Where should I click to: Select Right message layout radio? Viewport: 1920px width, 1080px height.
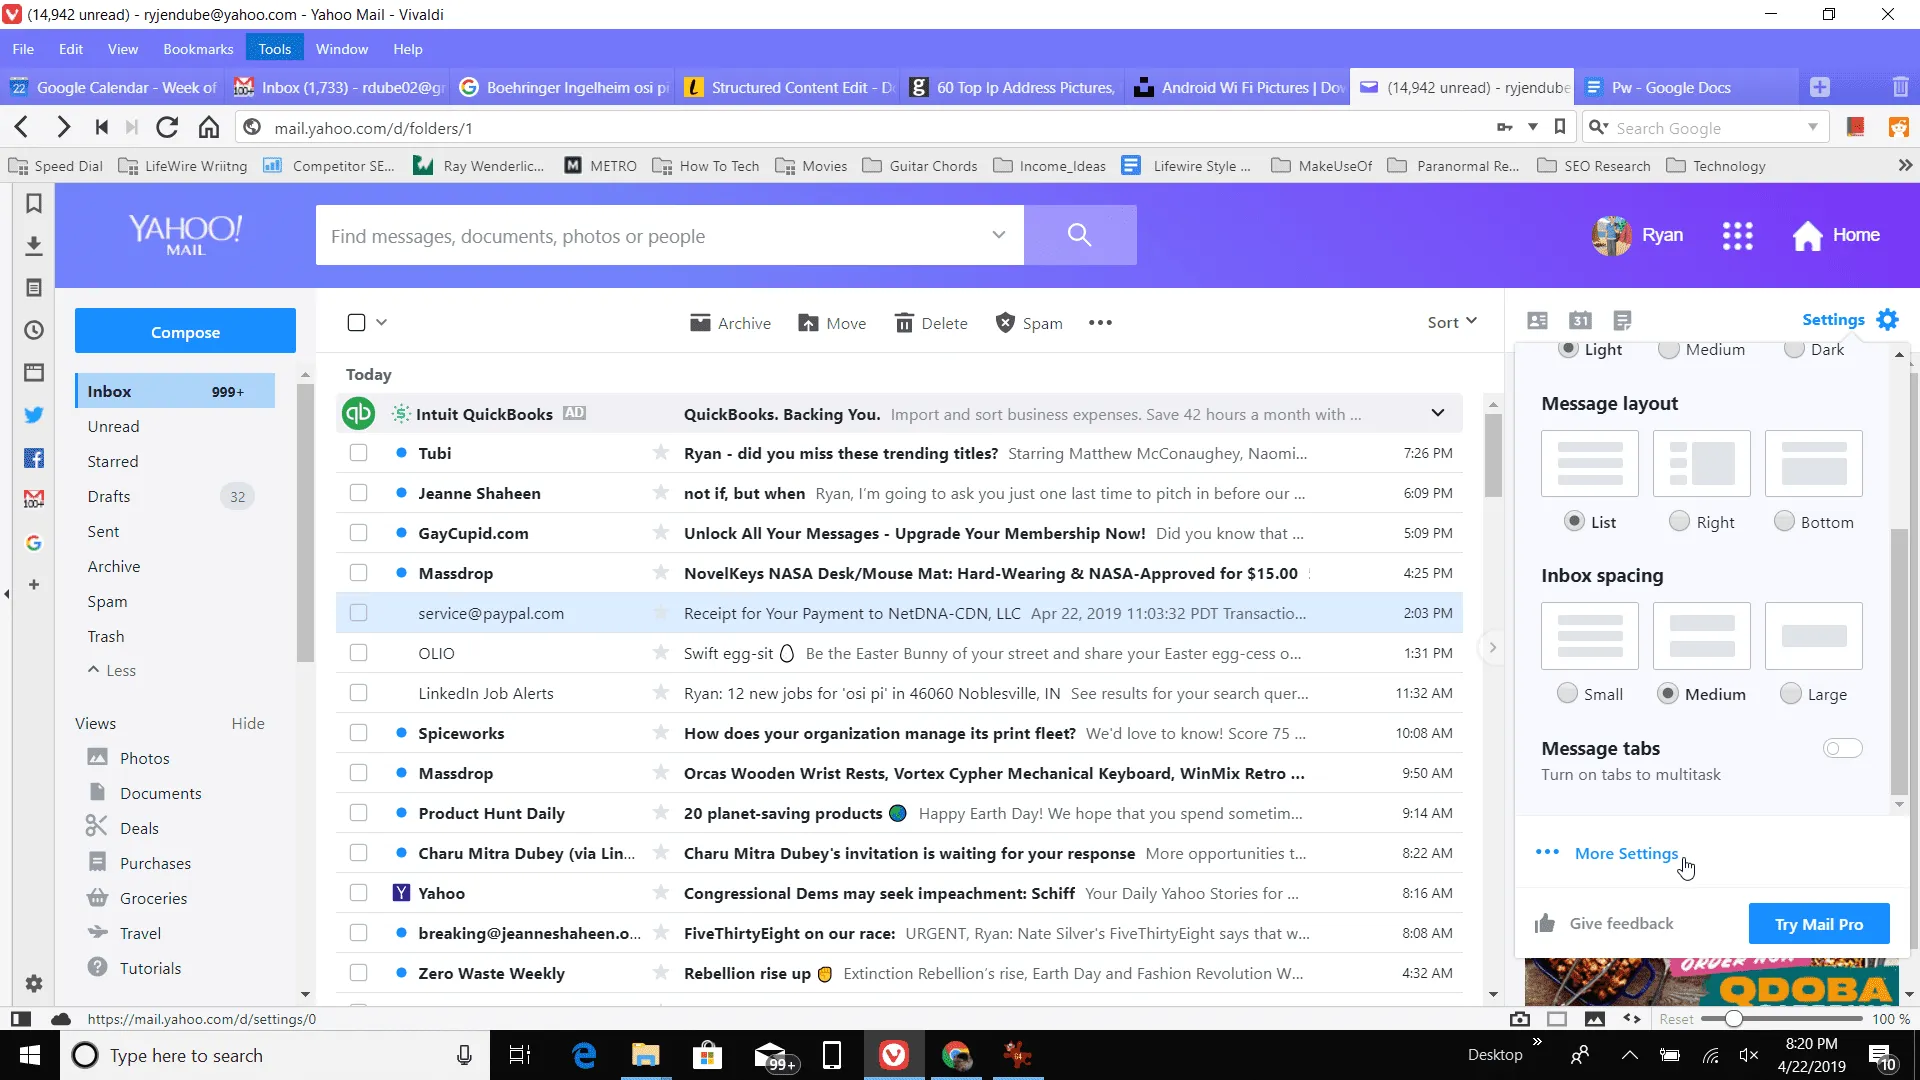[1679, 521]
